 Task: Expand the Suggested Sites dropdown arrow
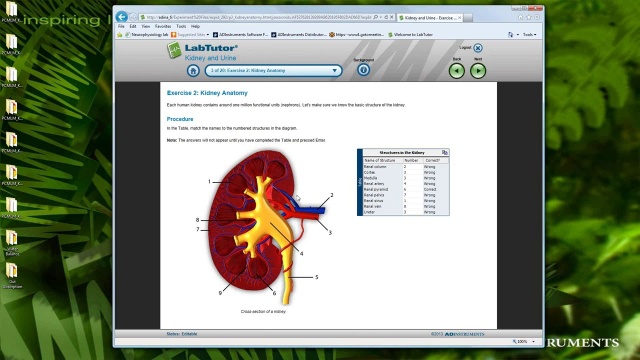208,35
